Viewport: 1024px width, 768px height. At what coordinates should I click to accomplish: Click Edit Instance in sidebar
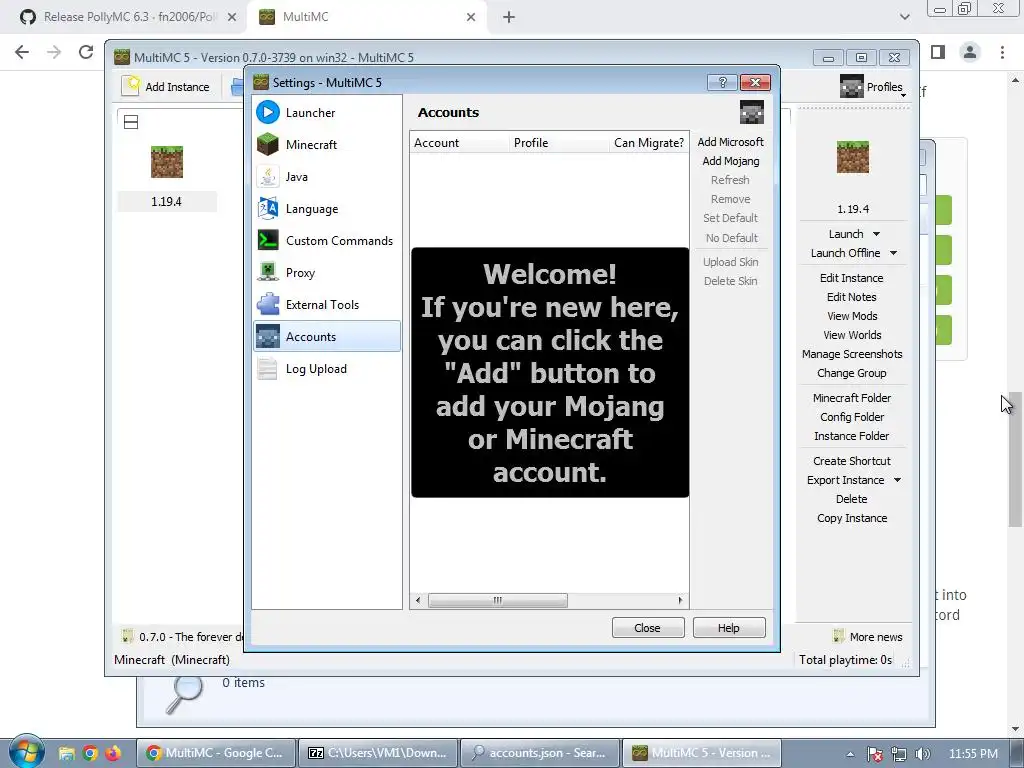pos(852,278)
